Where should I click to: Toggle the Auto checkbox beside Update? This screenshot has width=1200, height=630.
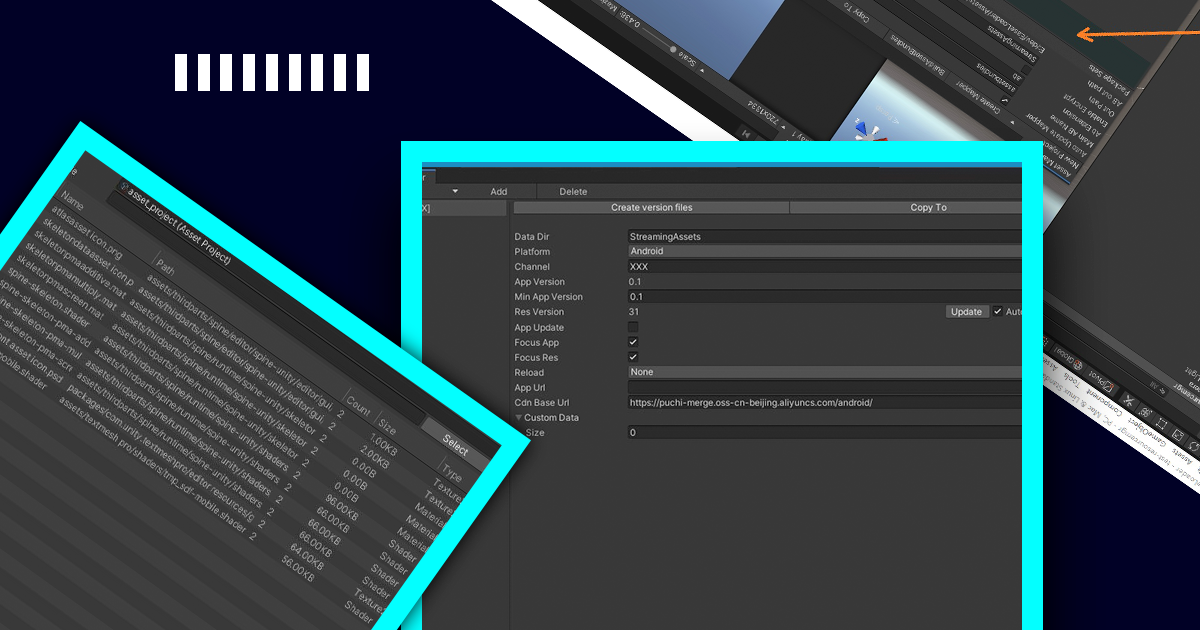tap(997, 311)
